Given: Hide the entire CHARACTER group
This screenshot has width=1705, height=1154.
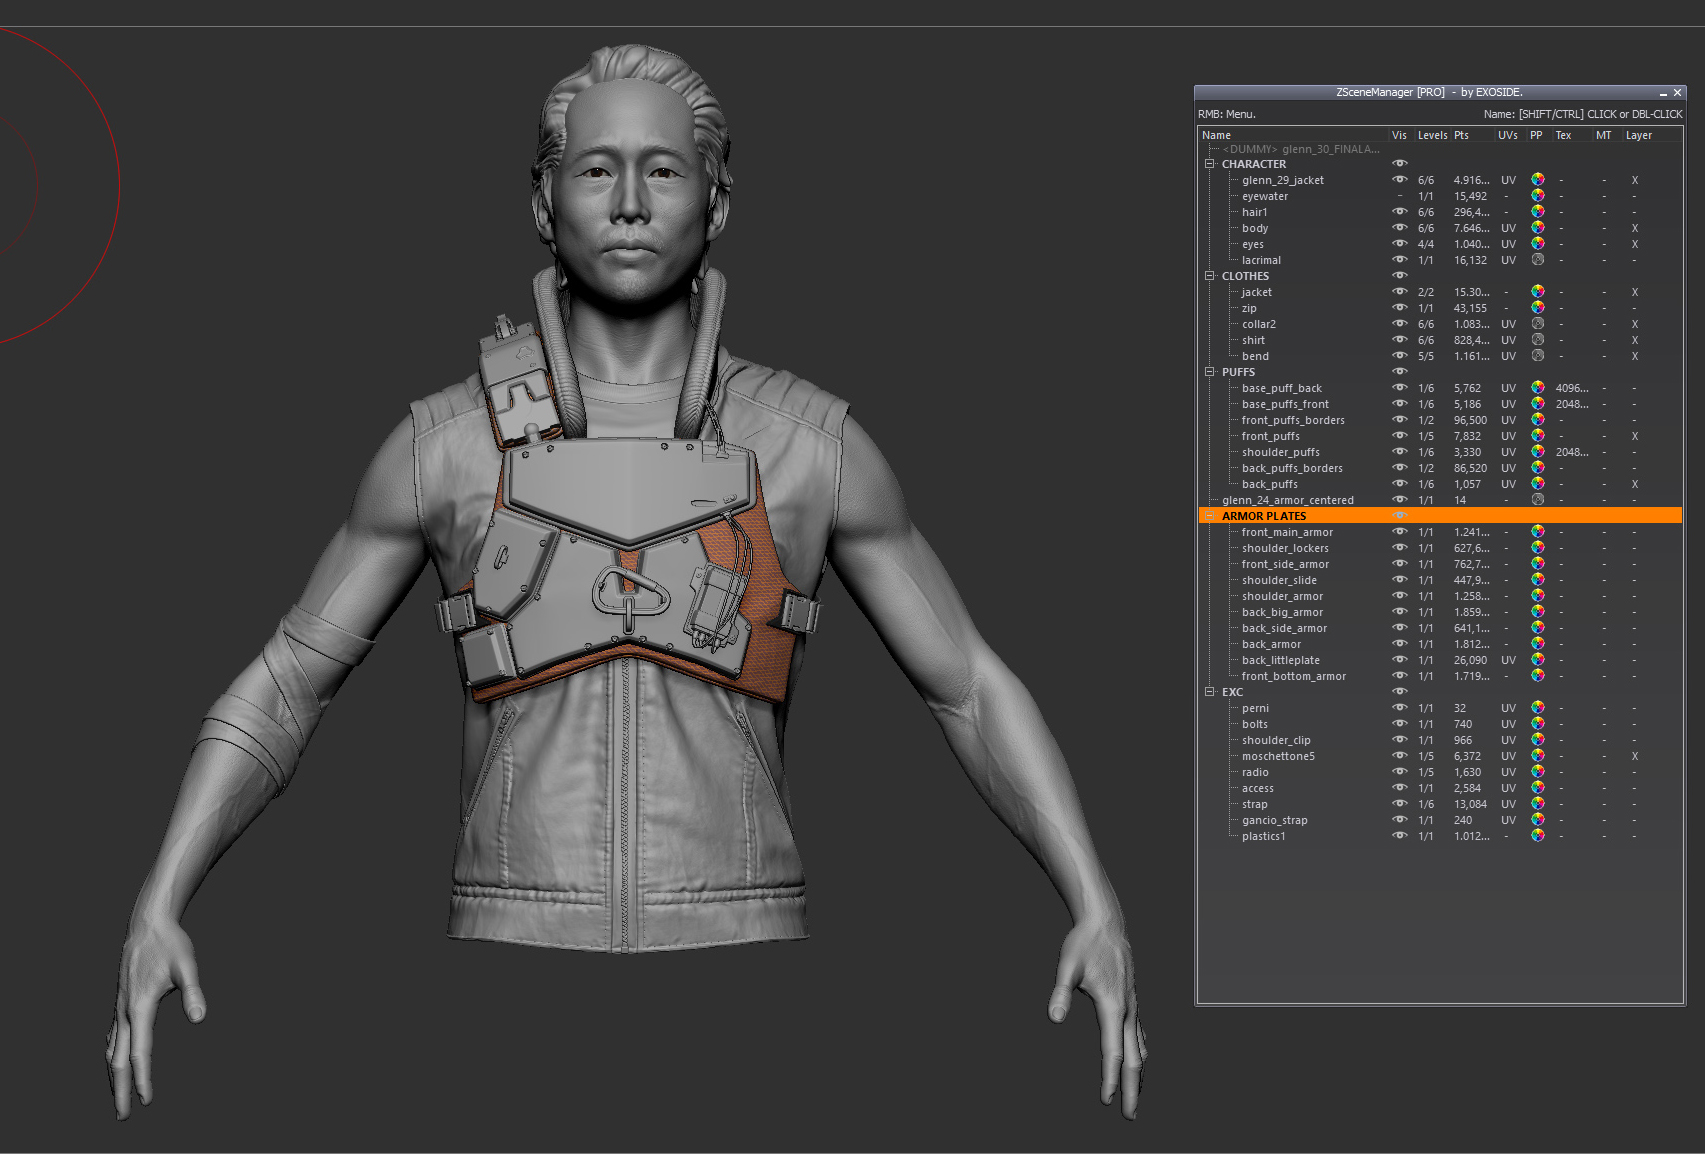Looking at the screenshot, I should point(1400,164).
